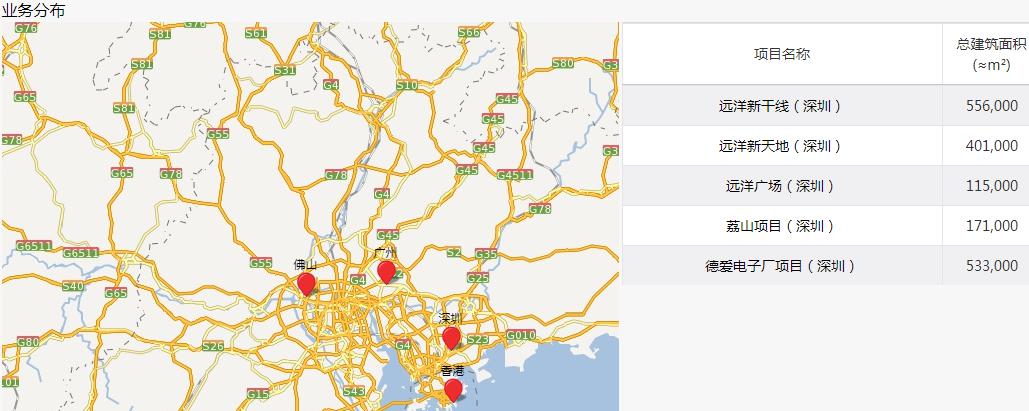1029x411 pixels.
Task: Click the S10 road shield
Action: (406, 86)
